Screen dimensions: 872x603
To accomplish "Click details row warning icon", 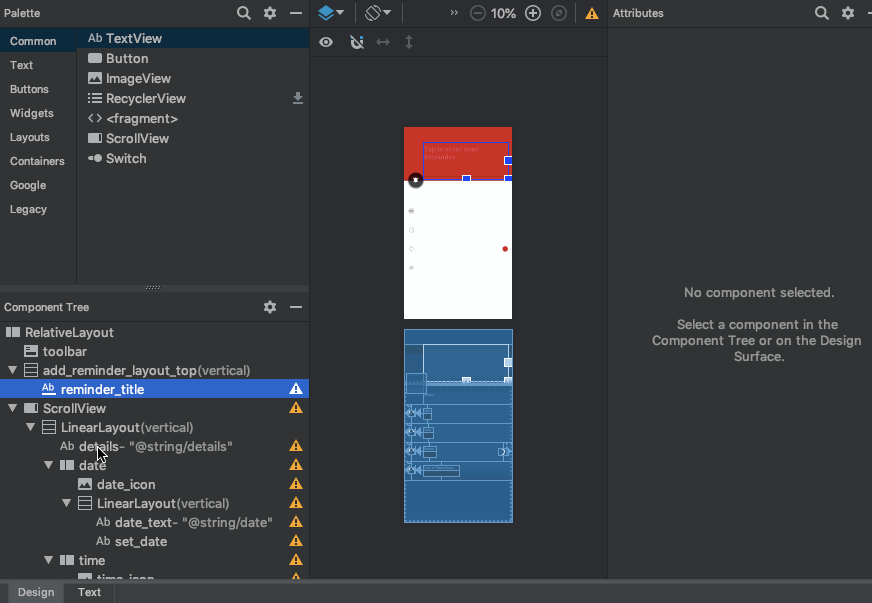I will click(x=296, y=446).
